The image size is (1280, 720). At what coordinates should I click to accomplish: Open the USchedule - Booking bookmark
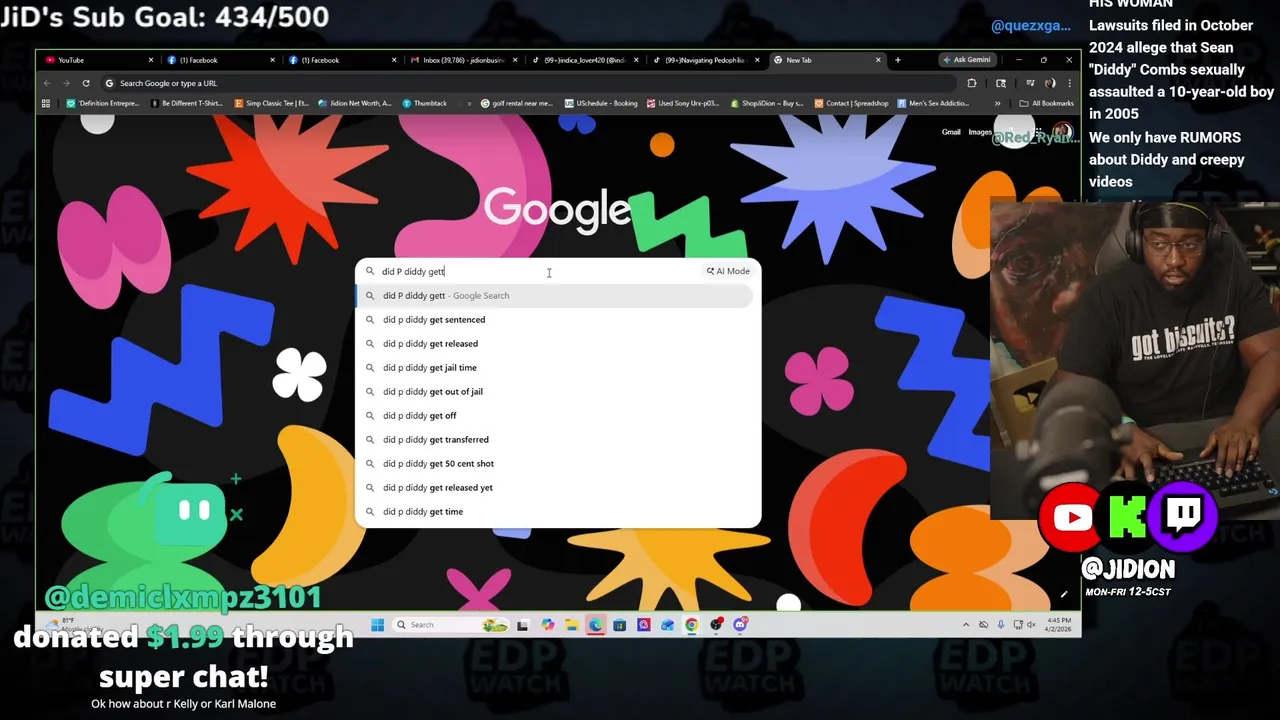[x=600, y=103]
